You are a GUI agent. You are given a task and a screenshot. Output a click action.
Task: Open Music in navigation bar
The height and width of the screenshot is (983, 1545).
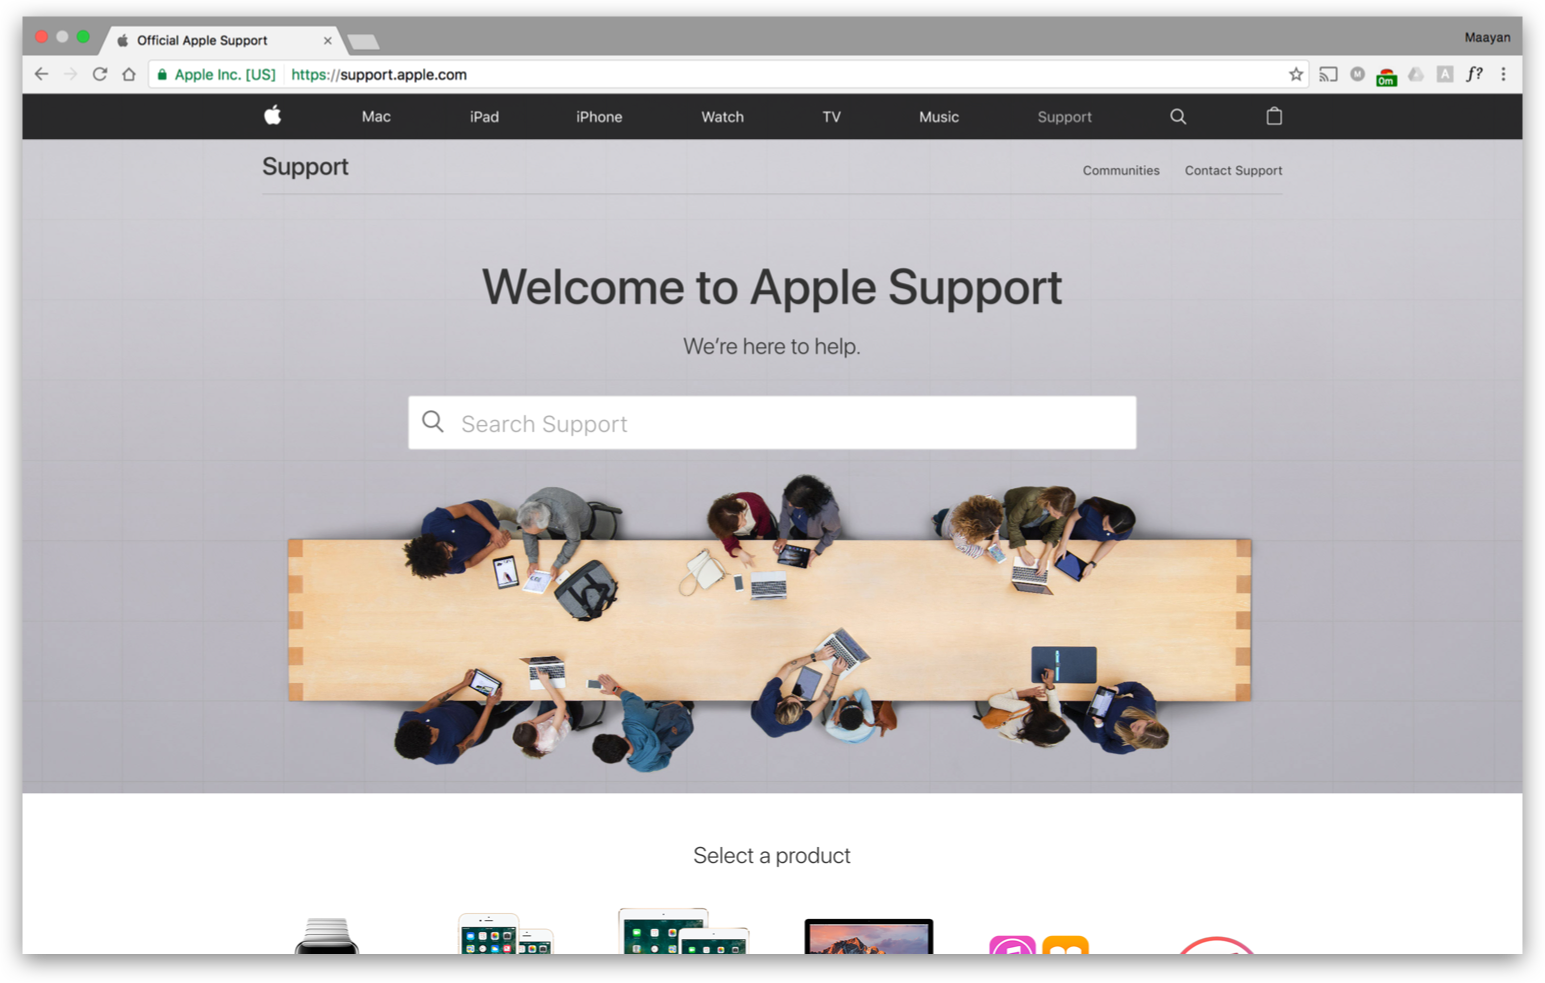click(x=939, y=117)
